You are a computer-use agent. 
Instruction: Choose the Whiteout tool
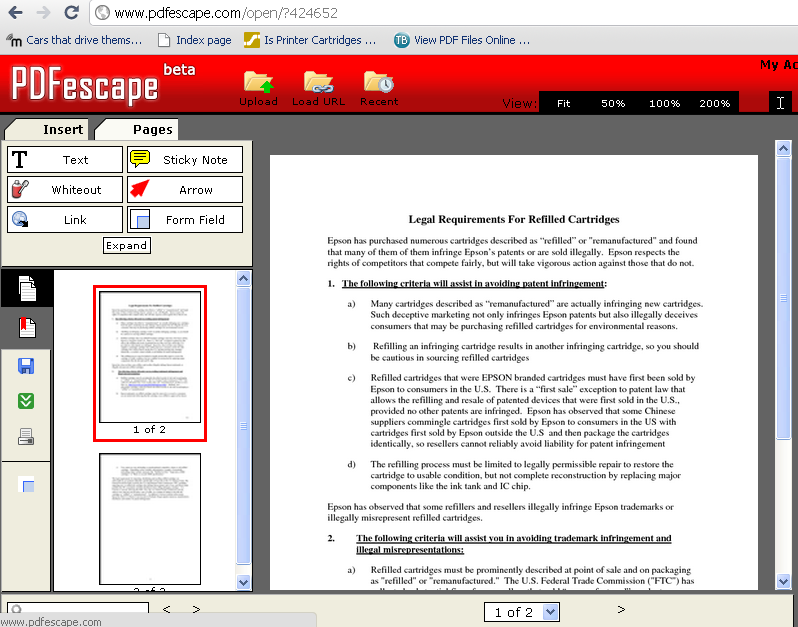click(64, 190)
